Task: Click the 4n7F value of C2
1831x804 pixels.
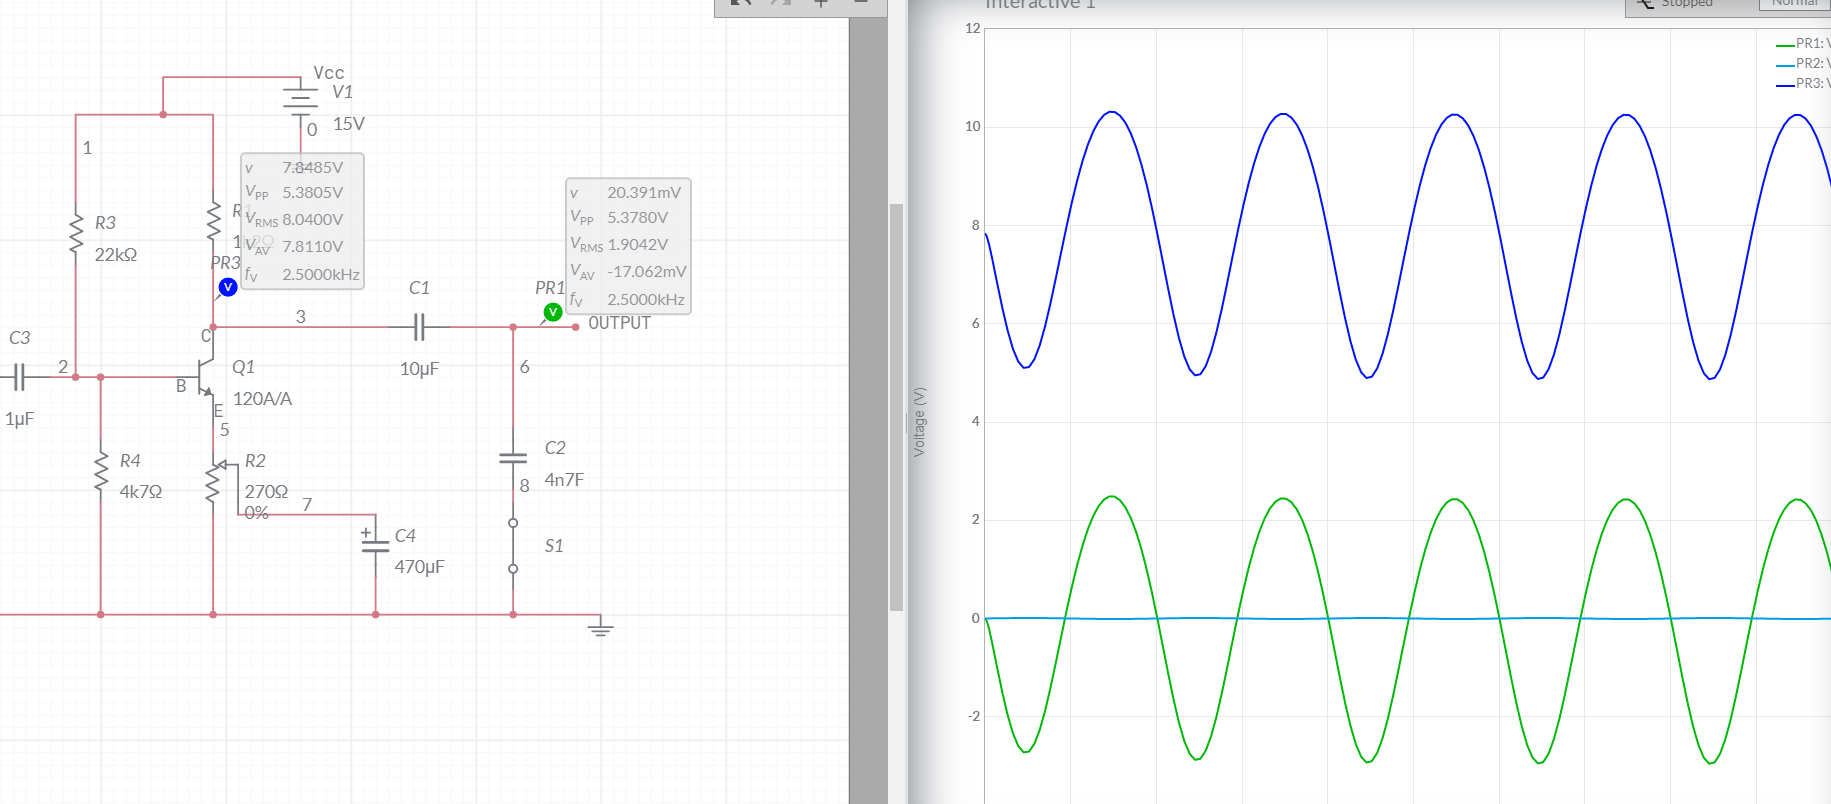Action: click(564, 480)
